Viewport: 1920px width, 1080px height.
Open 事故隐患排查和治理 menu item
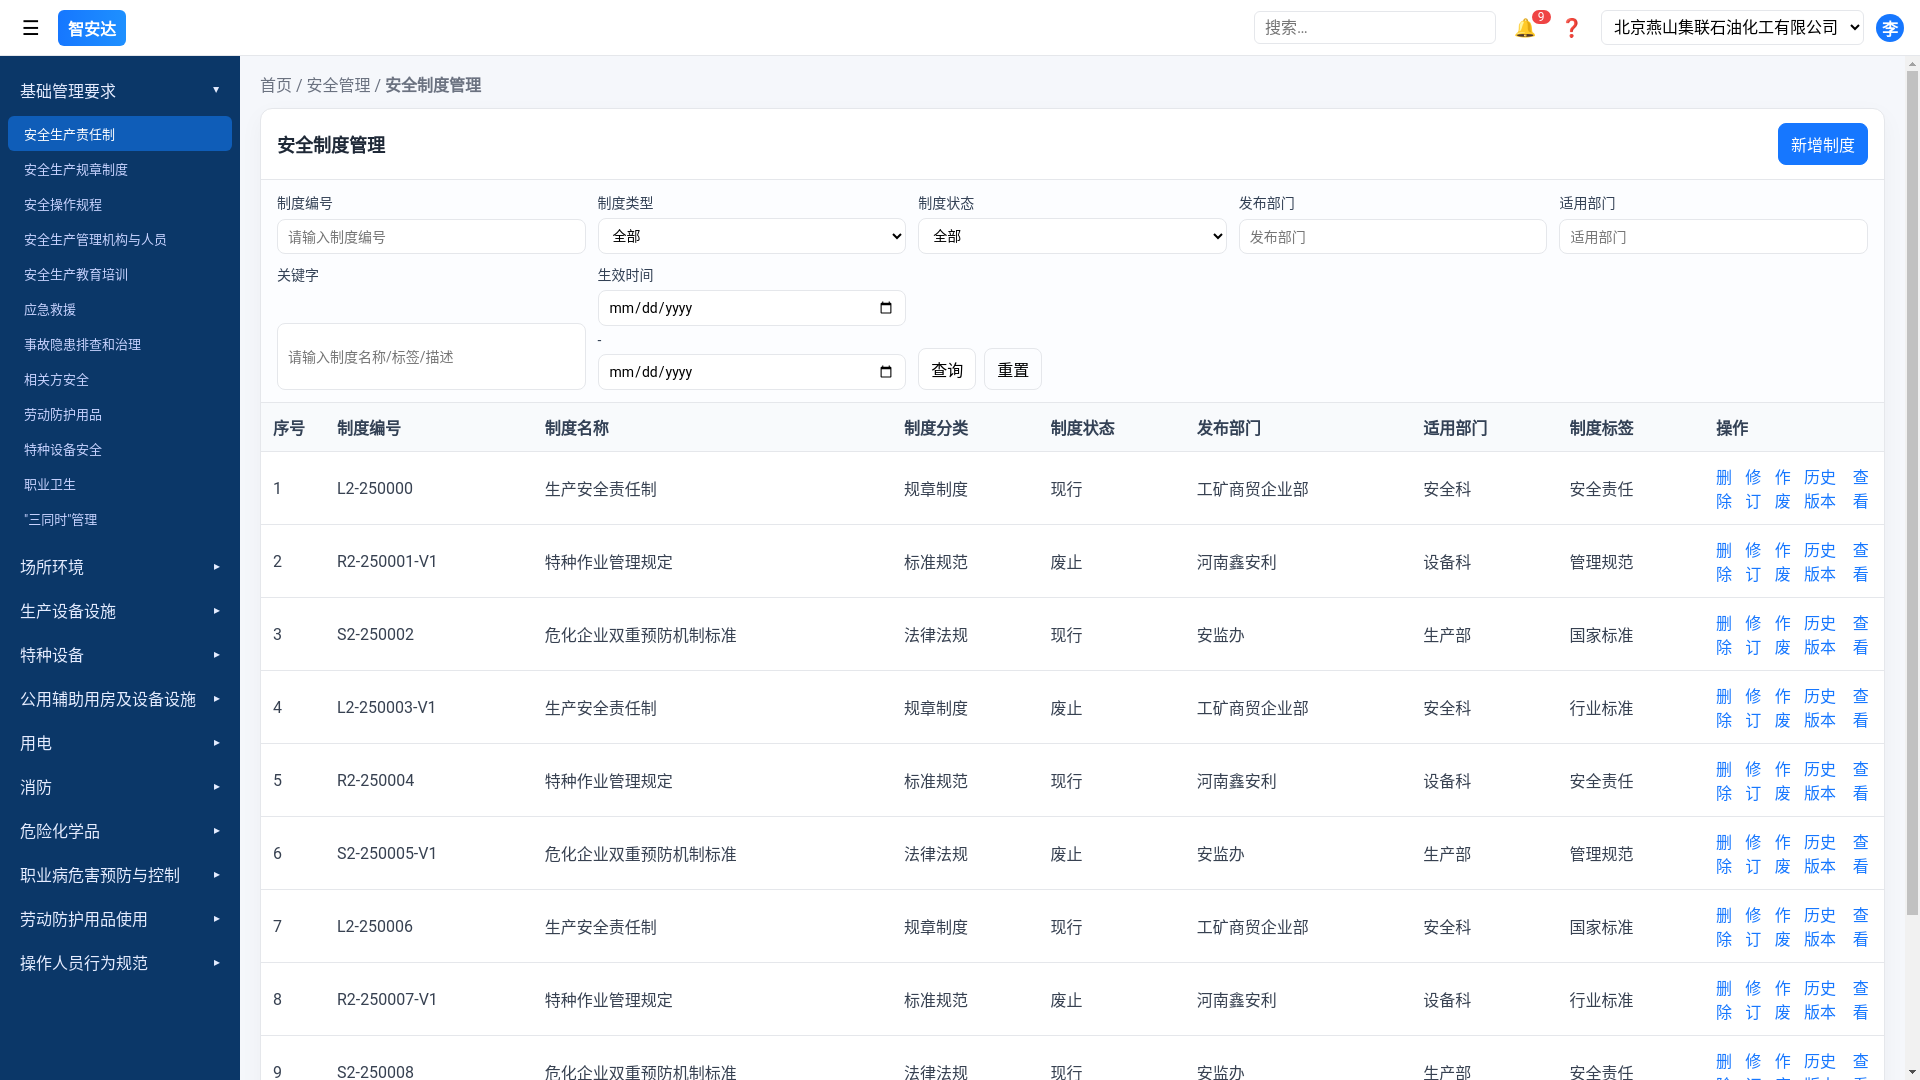point(120,344)
